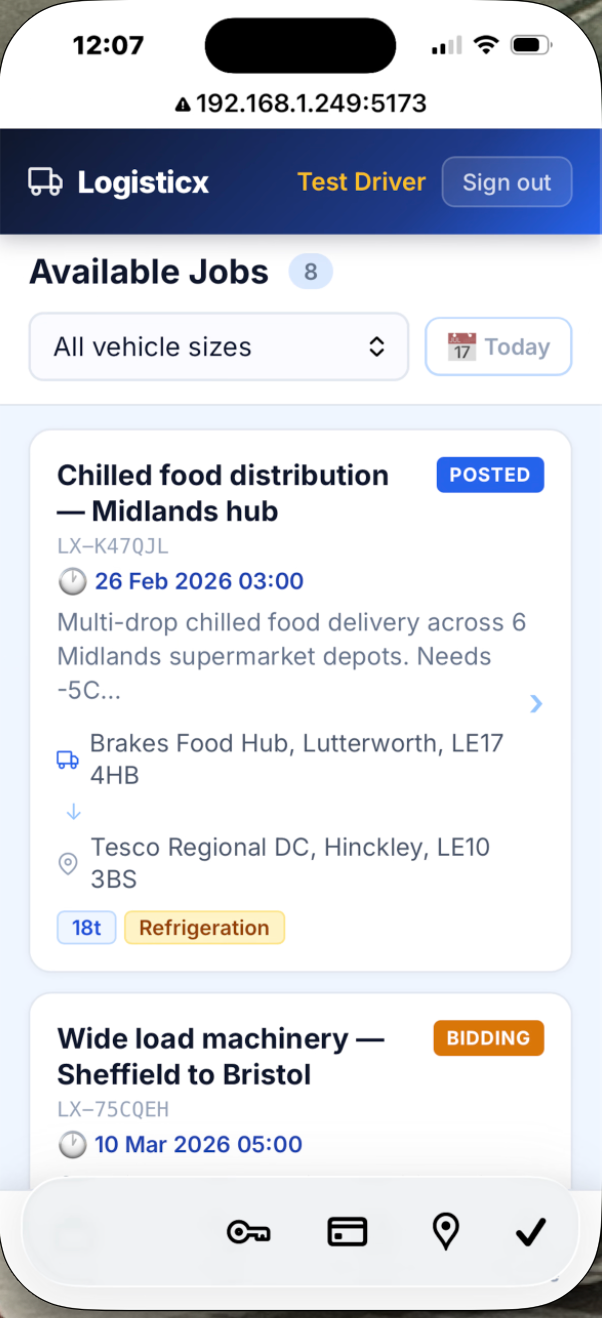Image resolution: width=602 pixels, height=1318 pixels.
Task: Open the All vehicle sizes dropdown
Action: pyautogui.click(x=218, y=347)
